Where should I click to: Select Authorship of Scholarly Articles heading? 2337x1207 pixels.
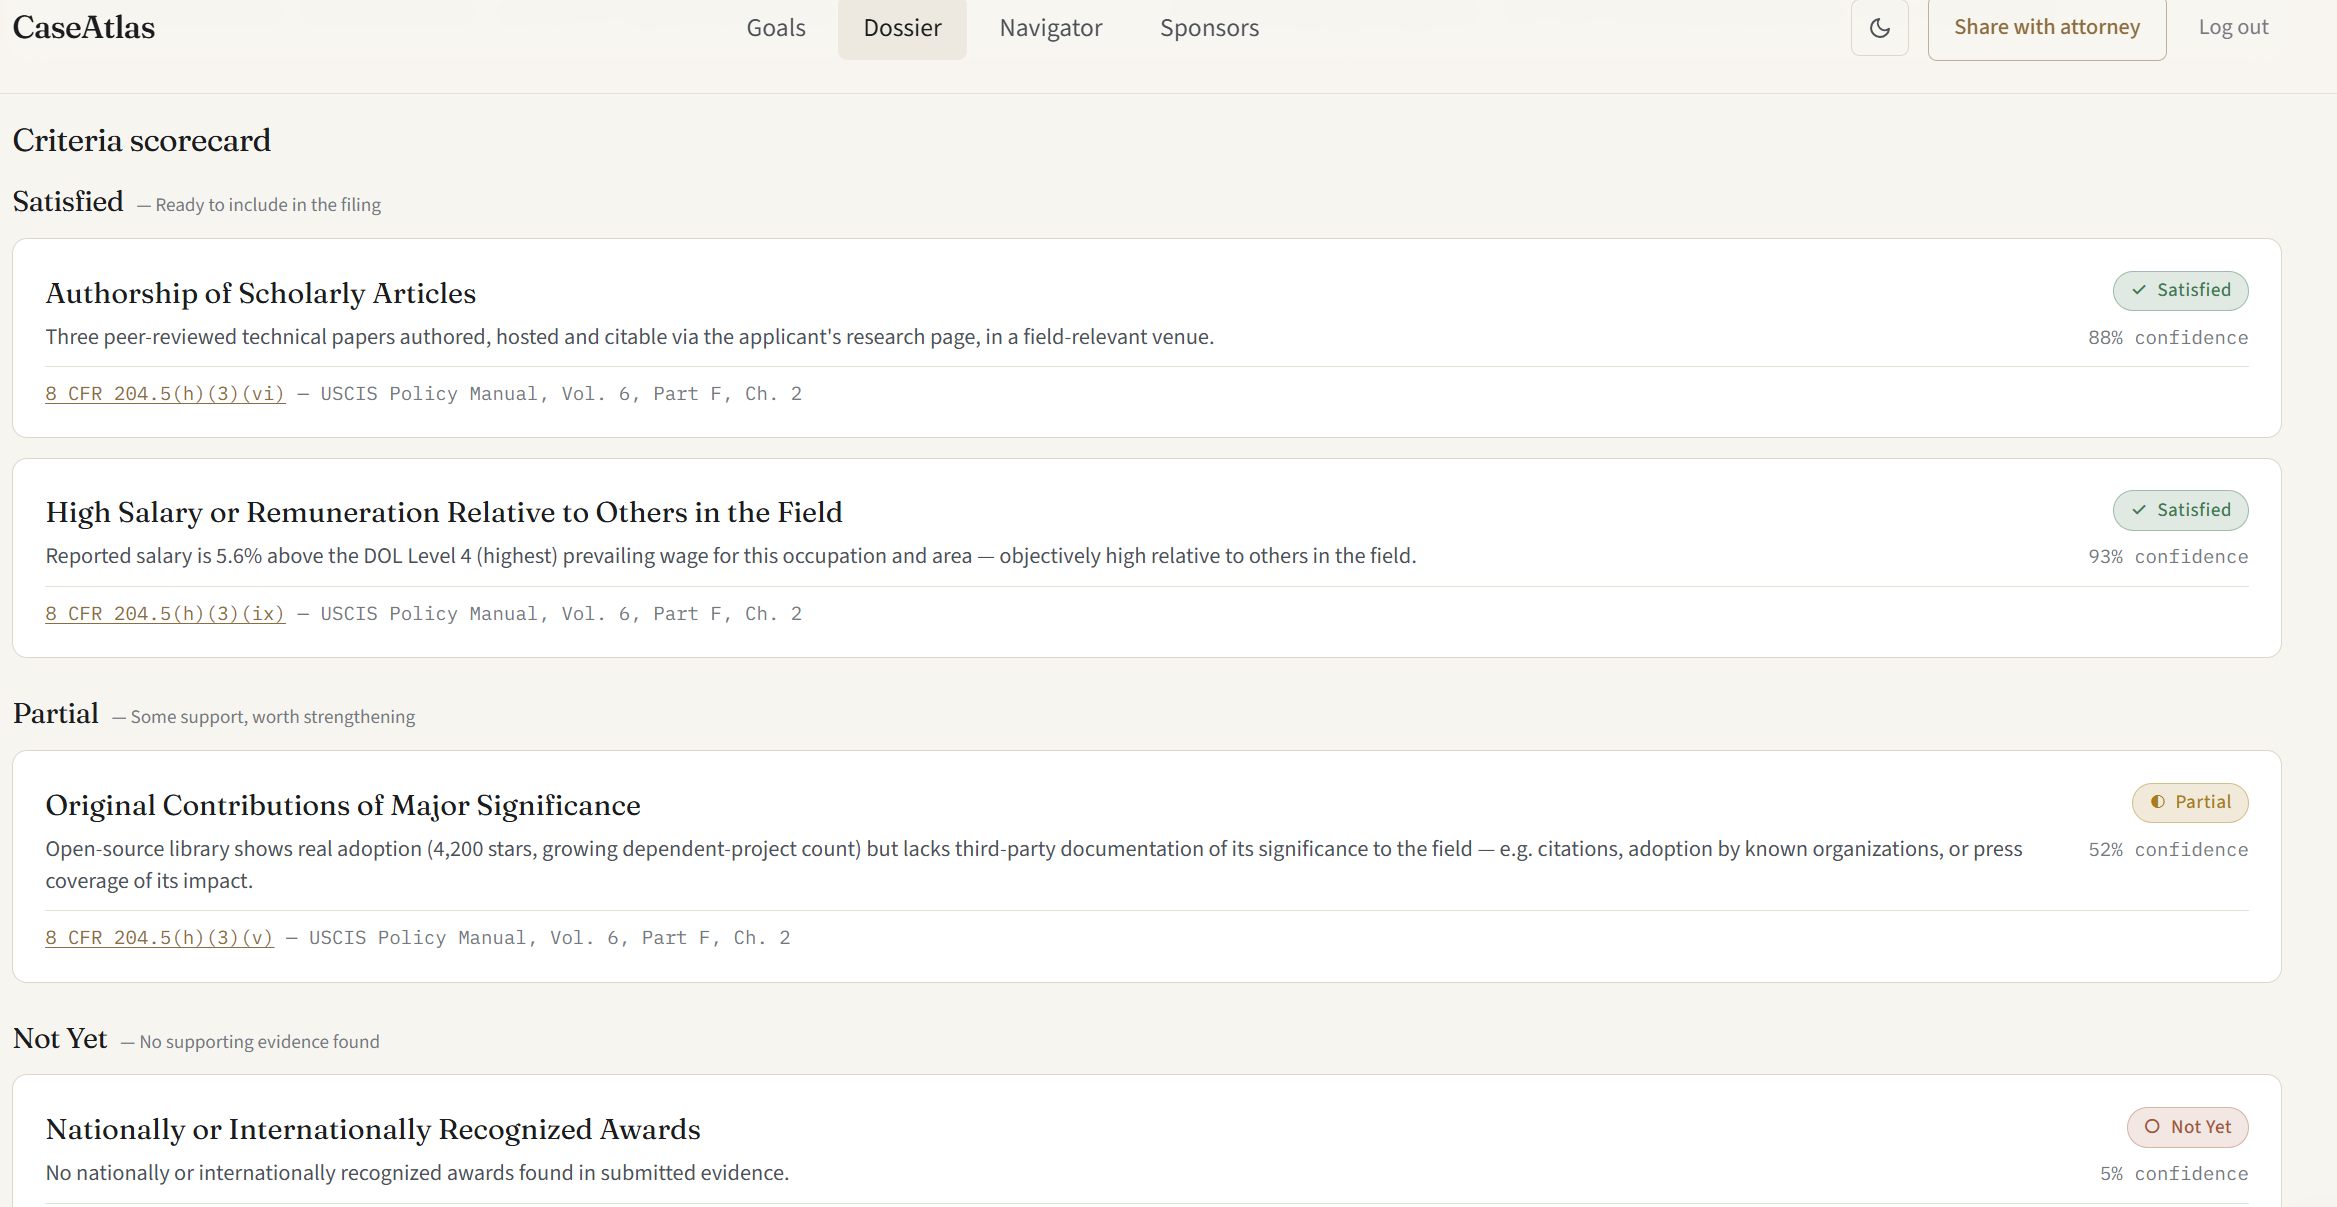click(261, 293)
